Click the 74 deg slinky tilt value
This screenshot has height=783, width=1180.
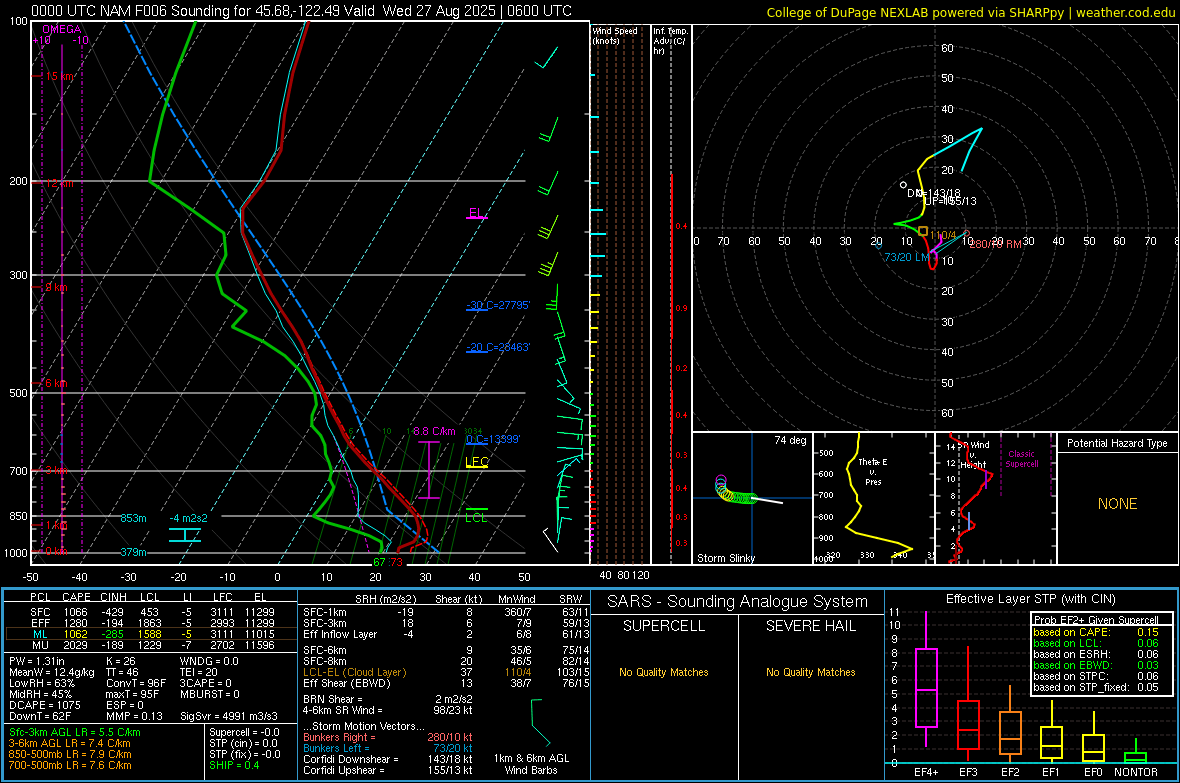pyautogui.click(x=790, y=440)
